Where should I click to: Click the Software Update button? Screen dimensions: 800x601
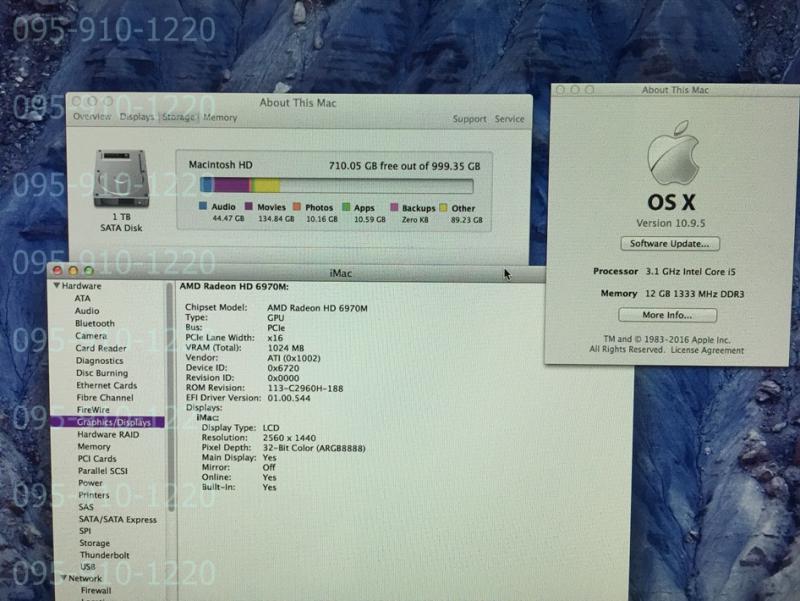[669, 244]
